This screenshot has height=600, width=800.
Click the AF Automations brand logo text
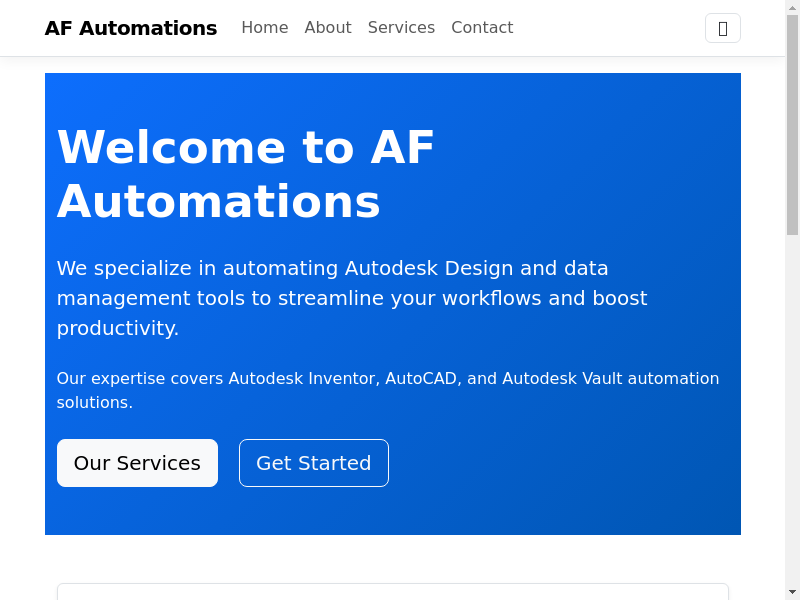point(131,28)
